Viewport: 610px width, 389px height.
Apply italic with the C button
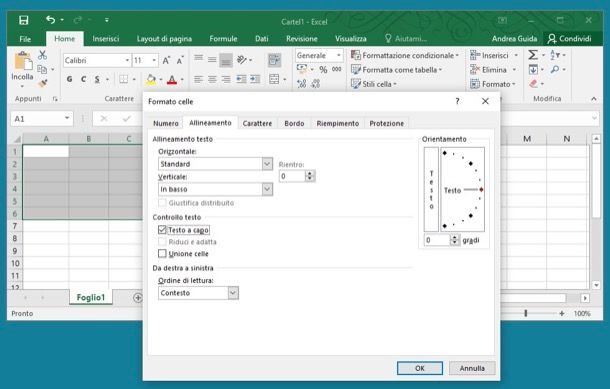pyautogui.click(x=83, y=79)
